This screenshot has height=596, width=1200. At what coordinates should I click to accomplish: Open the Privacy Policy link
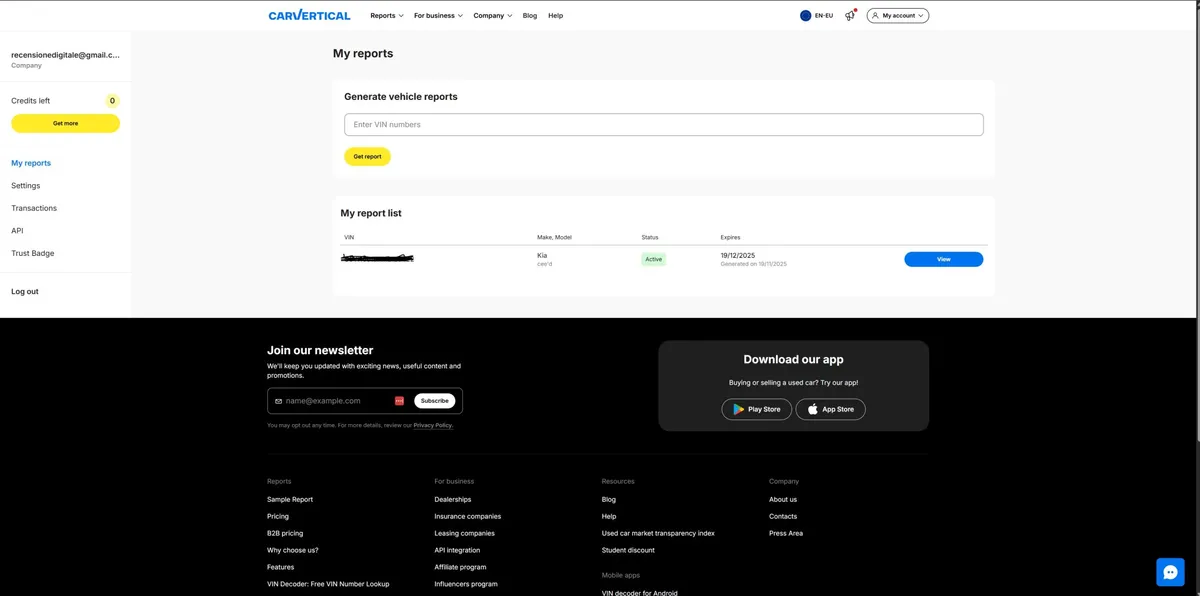(433, 426)
